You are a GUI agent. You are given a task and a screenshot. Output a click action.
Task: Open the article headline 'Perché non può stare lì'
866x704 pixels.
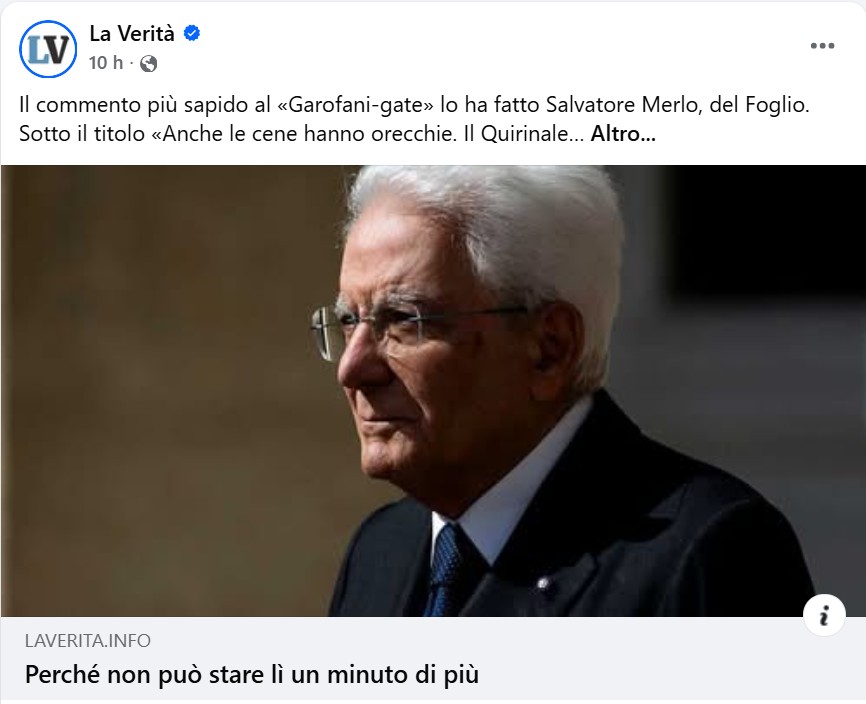tap(251, 674)
